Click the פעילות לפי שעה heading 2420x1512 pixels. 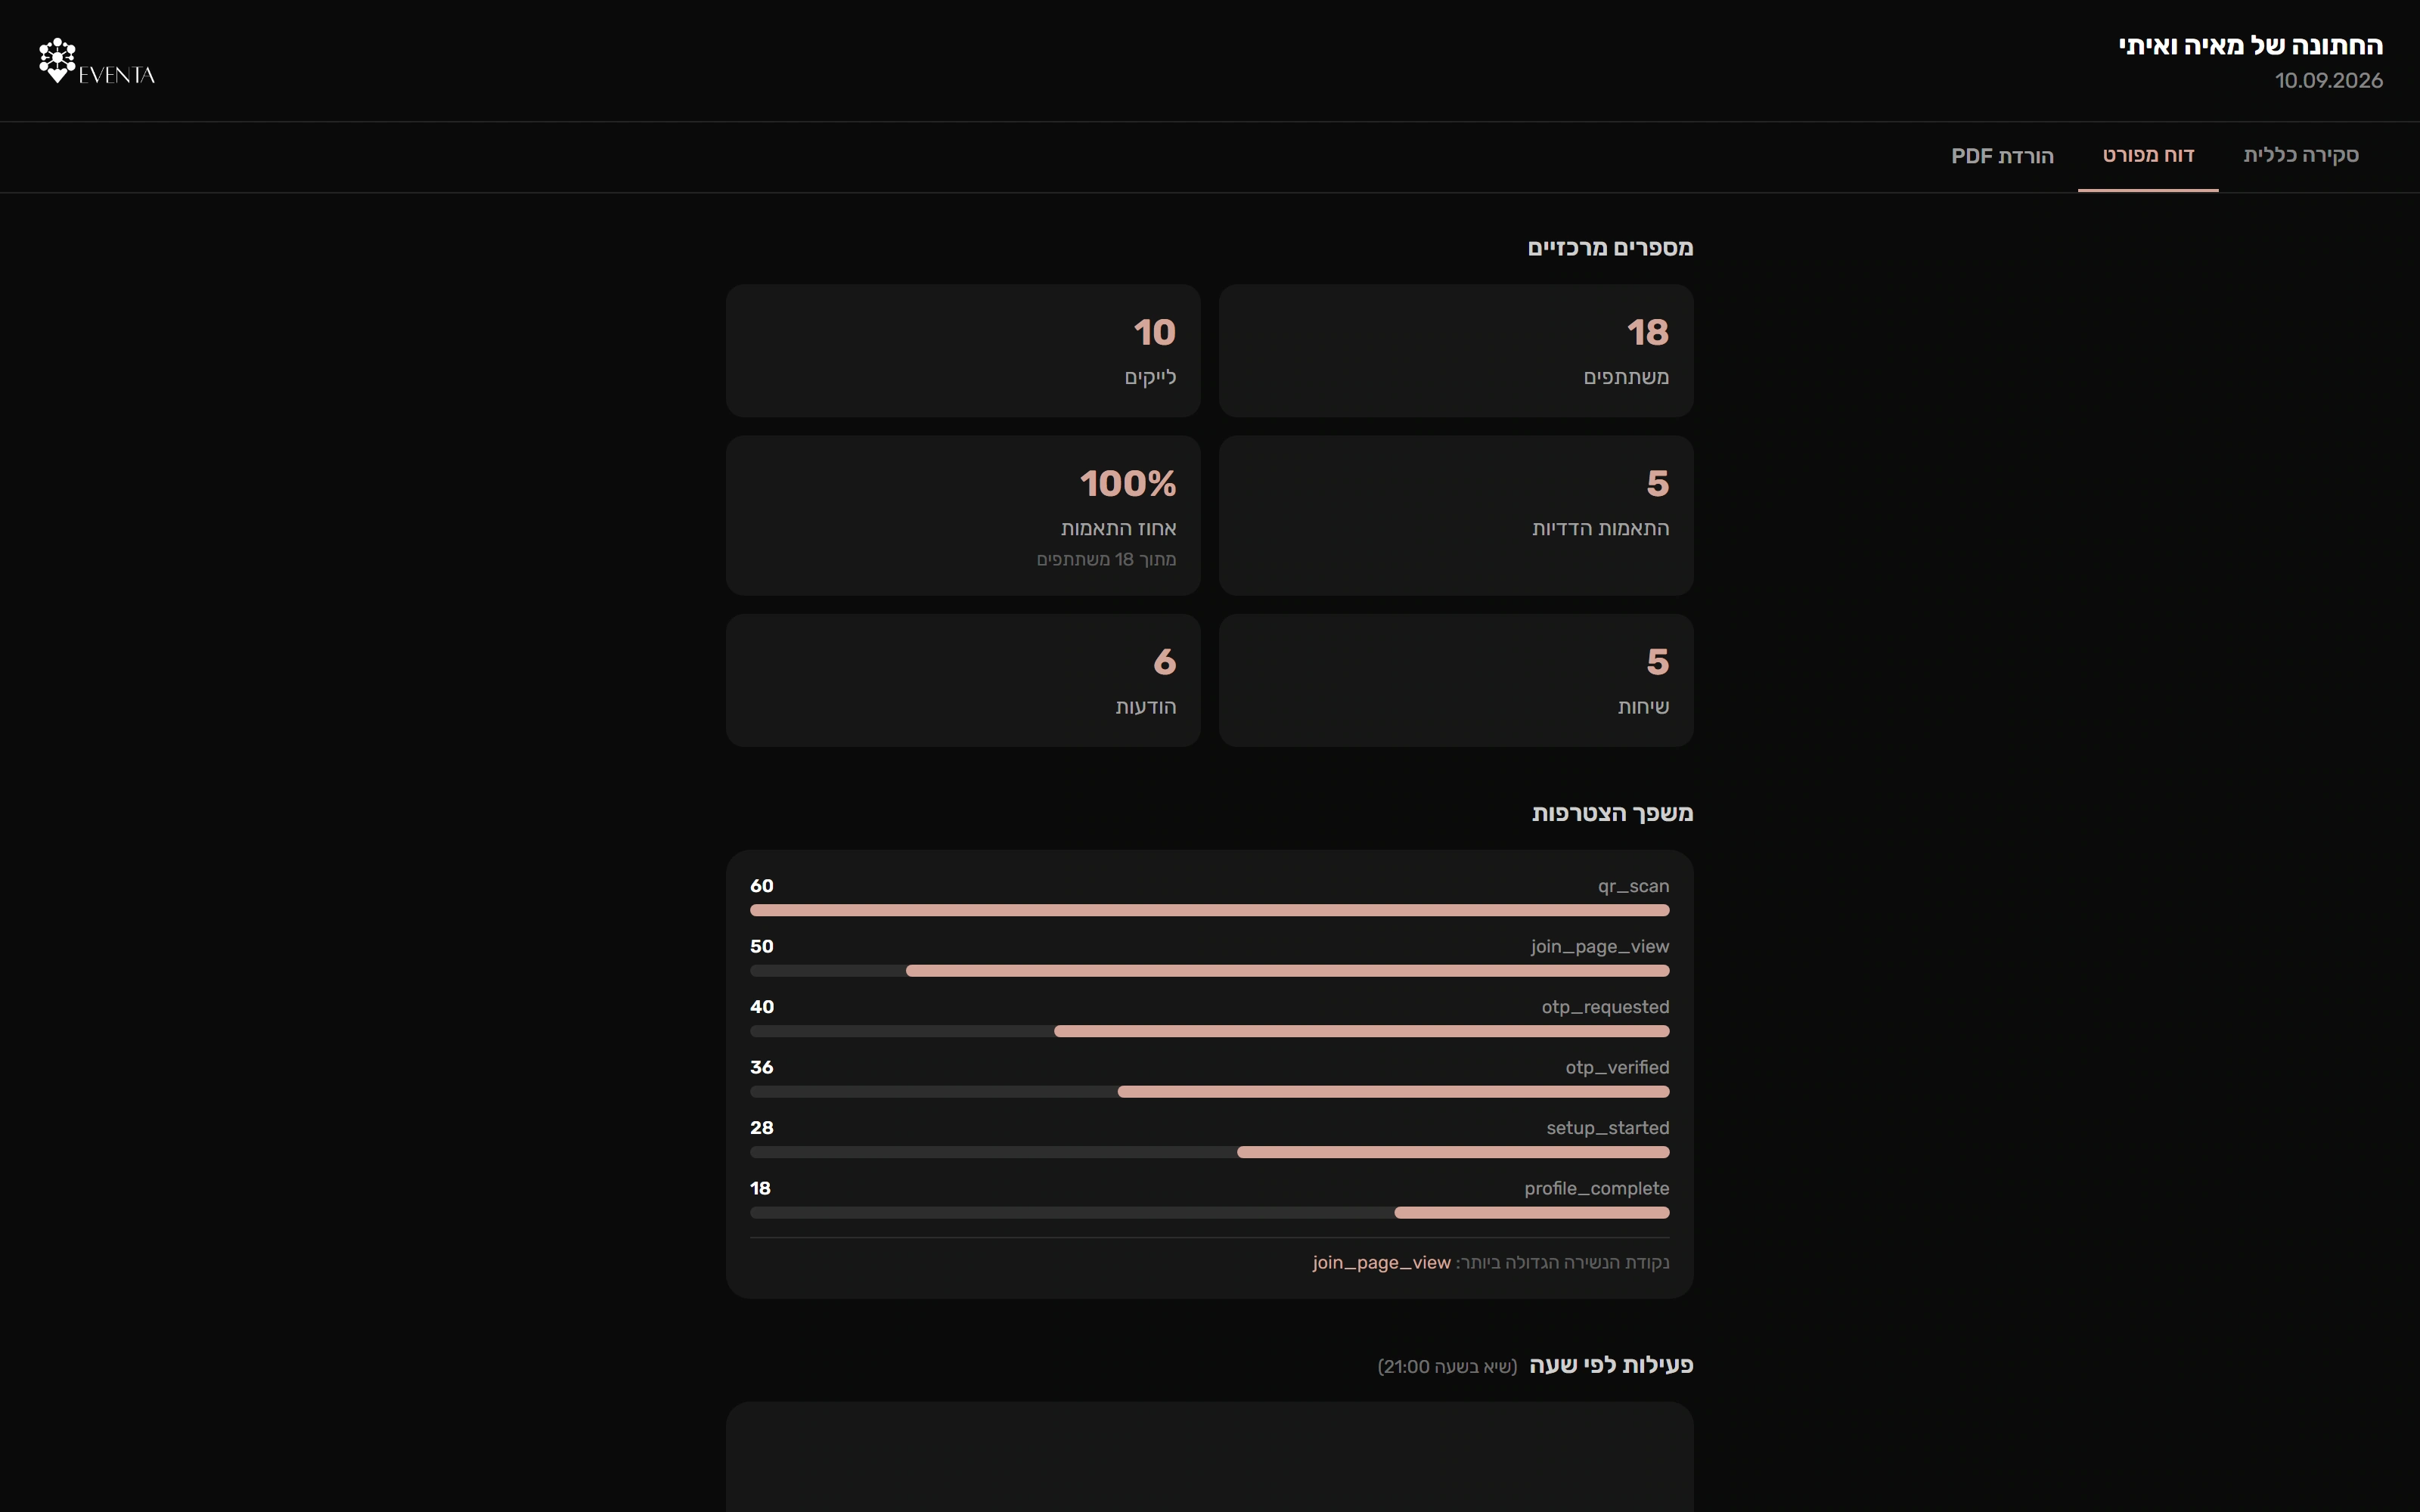point(1611,1365)
